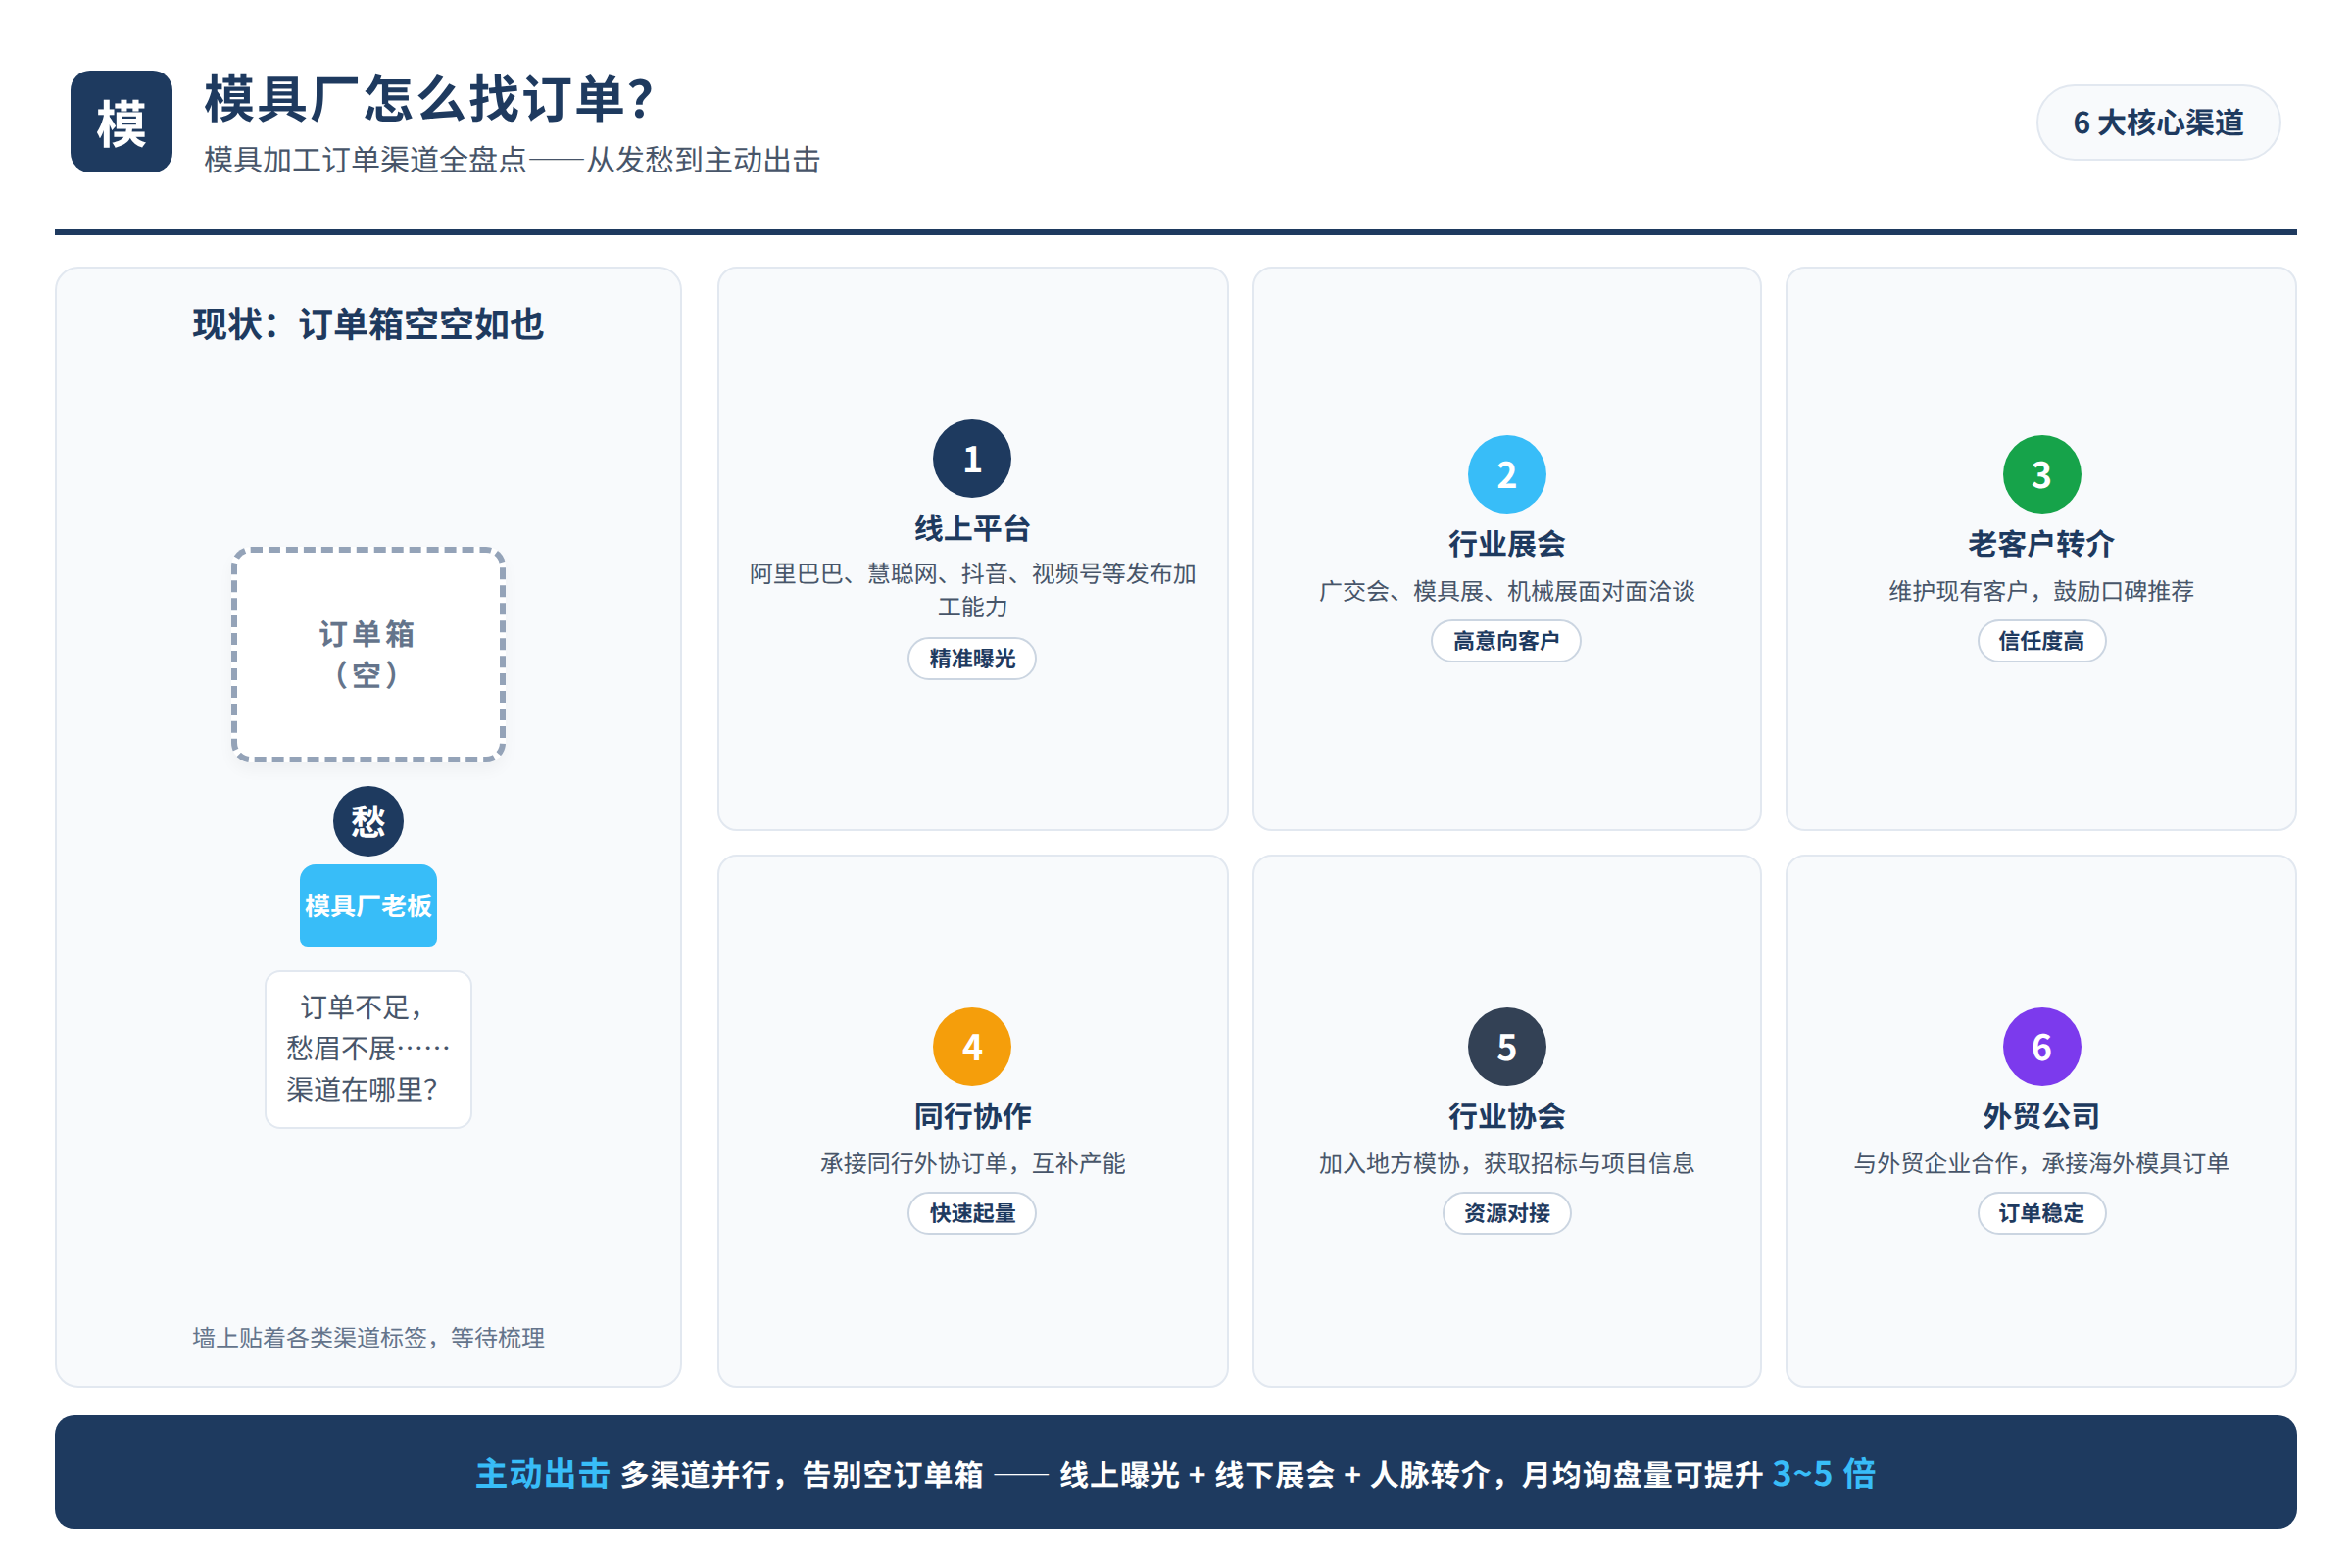
Task: Click the 高意向客户 tag
Action: tap(1506, 640)
